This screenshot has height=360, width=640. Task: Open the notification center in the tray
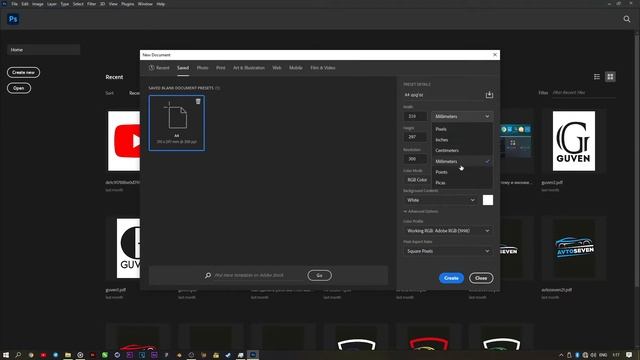click(x=629, y=355)
